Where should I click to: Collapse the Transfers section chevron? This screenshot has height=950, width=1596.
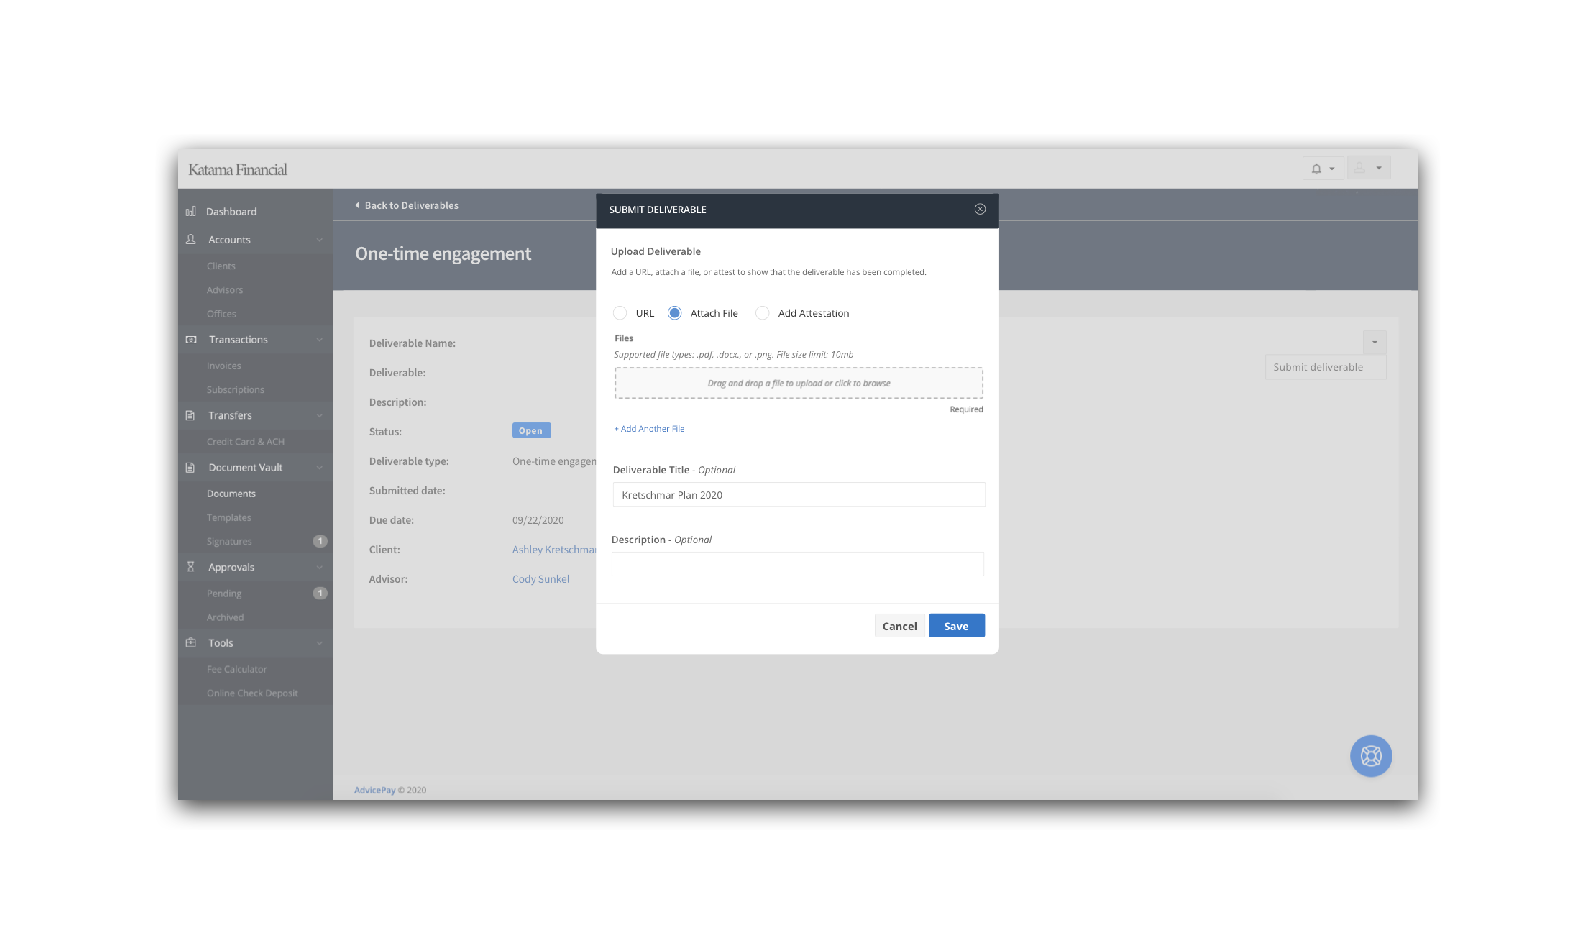pyautogui.click(x=320, y=416)
